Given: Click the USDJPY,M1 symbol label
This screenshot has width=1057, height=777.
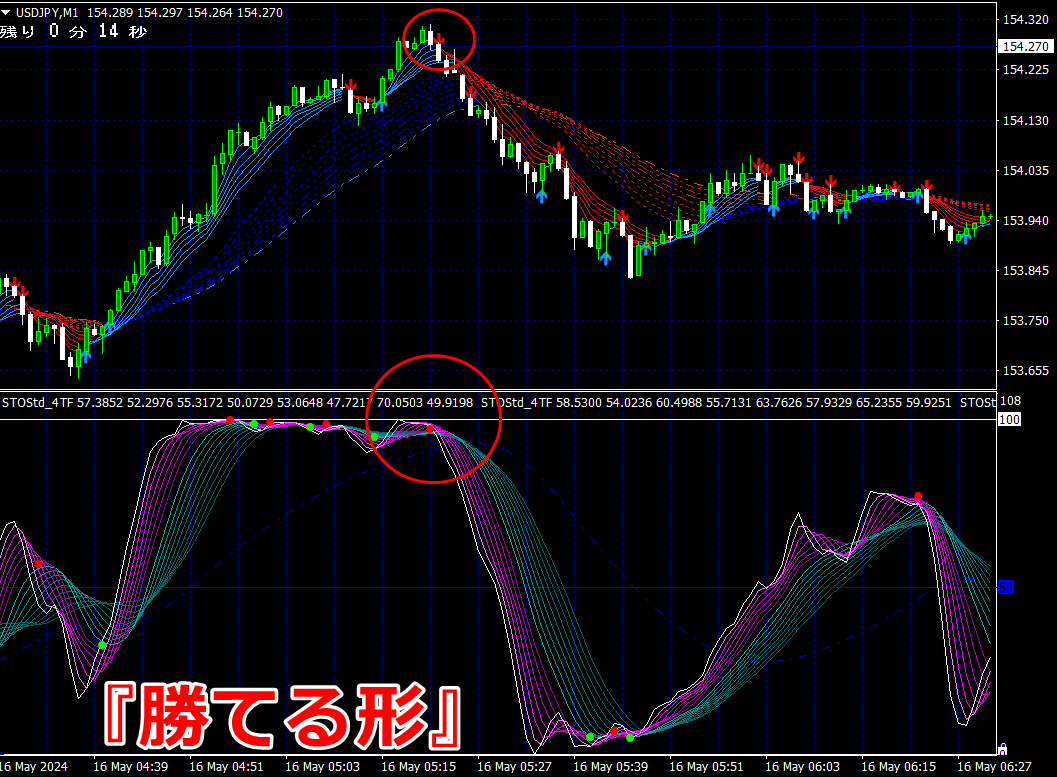Looking at the screenshot, I should [47, 12].
